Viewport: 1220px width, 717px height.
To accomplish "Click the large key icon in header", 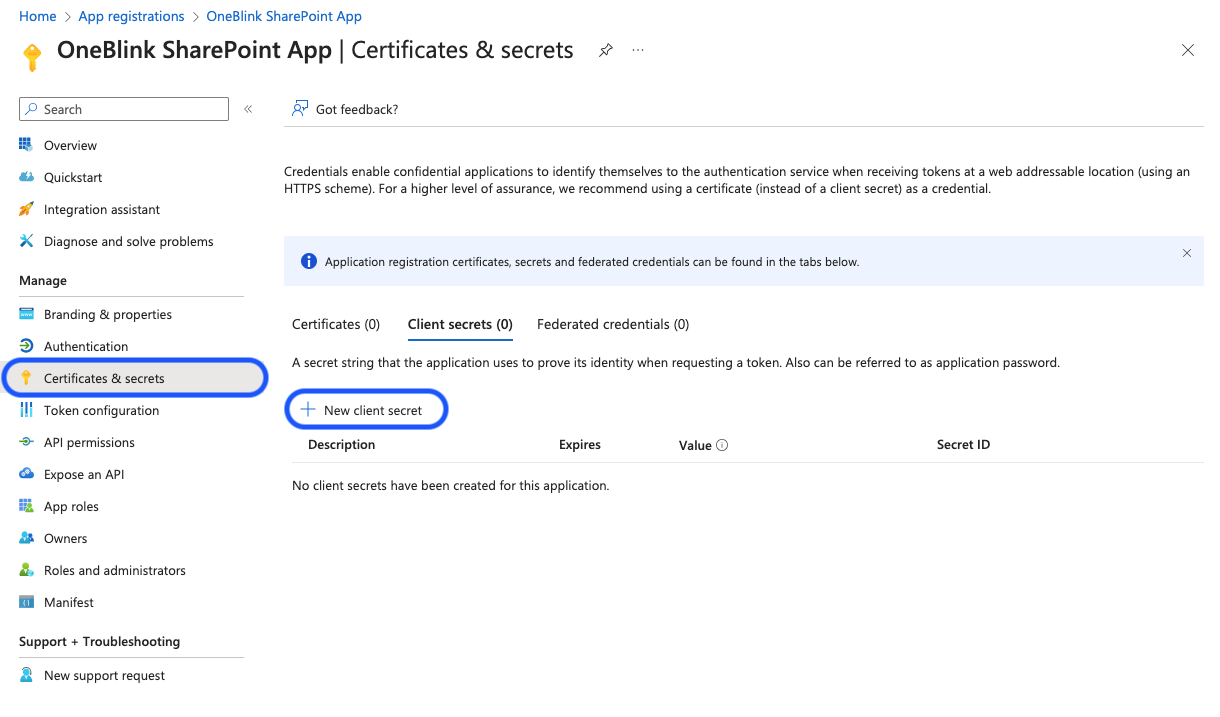I will coord(32,57).
